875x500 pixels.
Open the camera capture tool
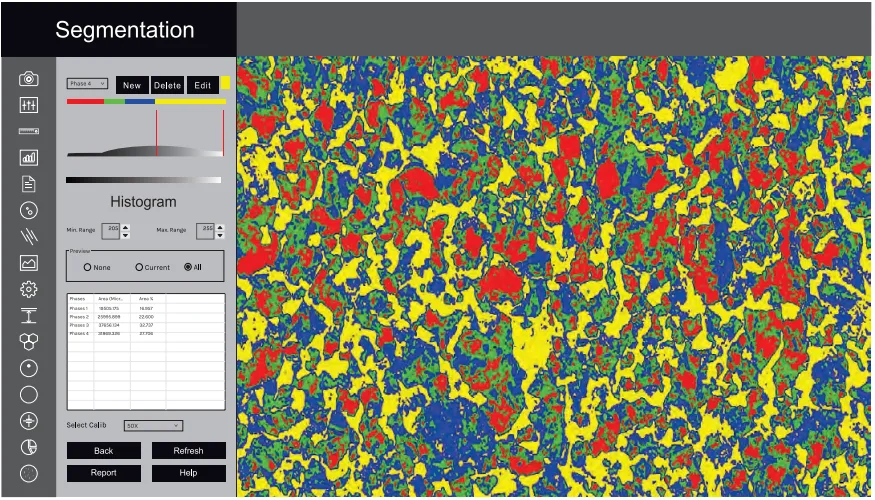(x=28, y=79)
